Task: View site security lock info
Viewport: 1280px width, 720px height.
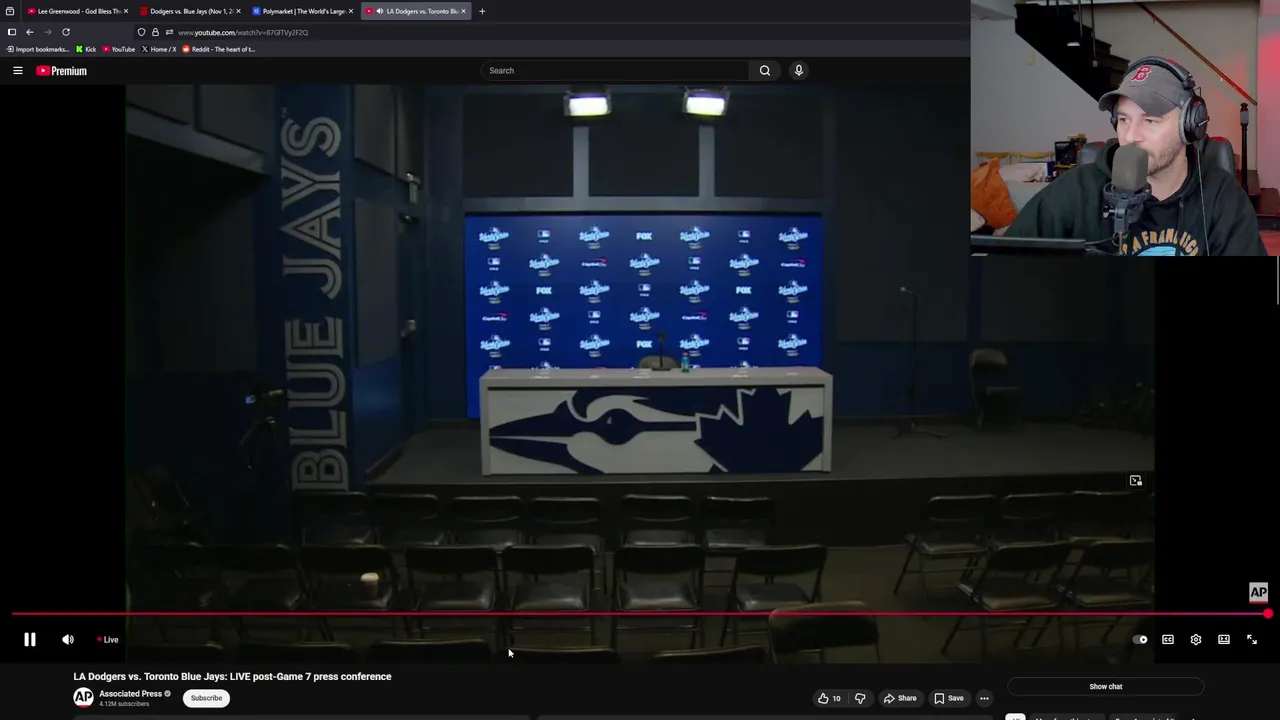Action: click(155, 32)
